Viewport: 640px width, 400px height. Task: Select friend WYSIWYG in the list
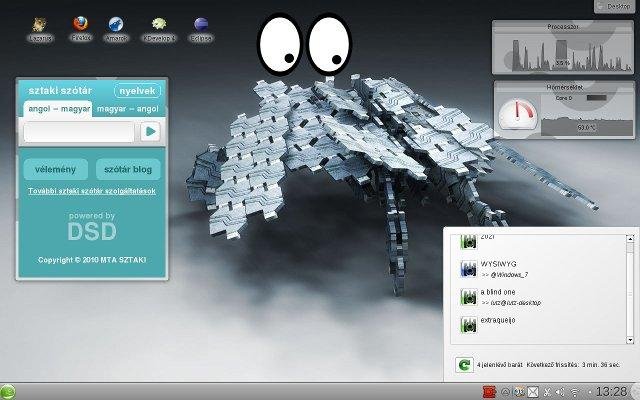click(x=498, y=264)
